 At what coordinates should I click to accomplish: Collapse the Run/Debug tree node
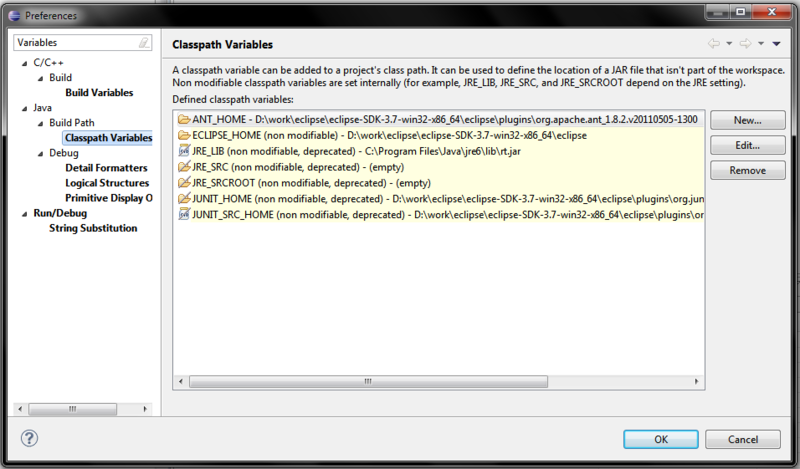tap(24, 214)
